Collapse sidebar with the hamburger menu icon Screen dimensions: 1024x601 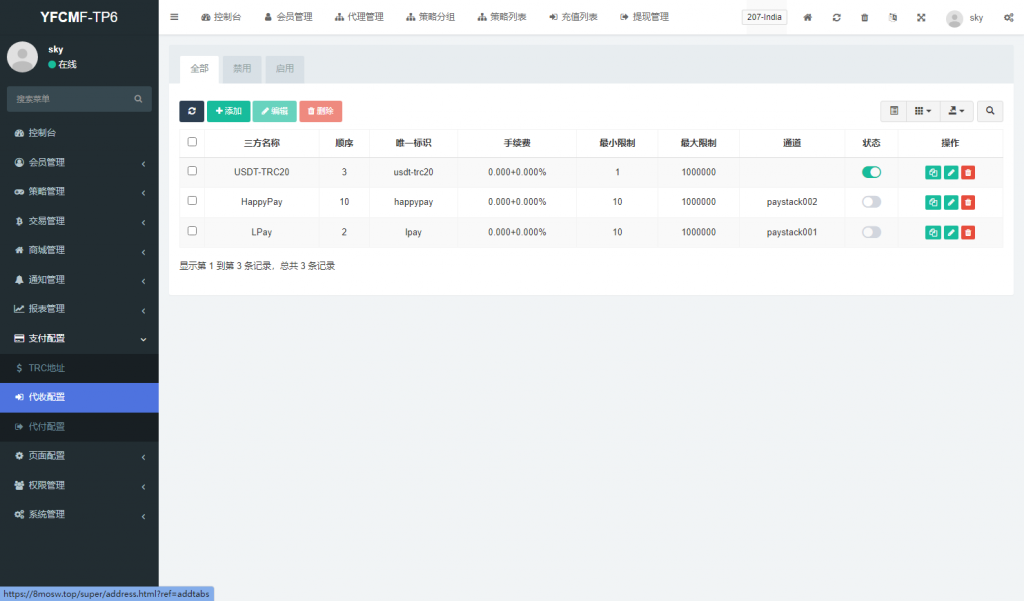pyautogui.click(x=174, y=17)
